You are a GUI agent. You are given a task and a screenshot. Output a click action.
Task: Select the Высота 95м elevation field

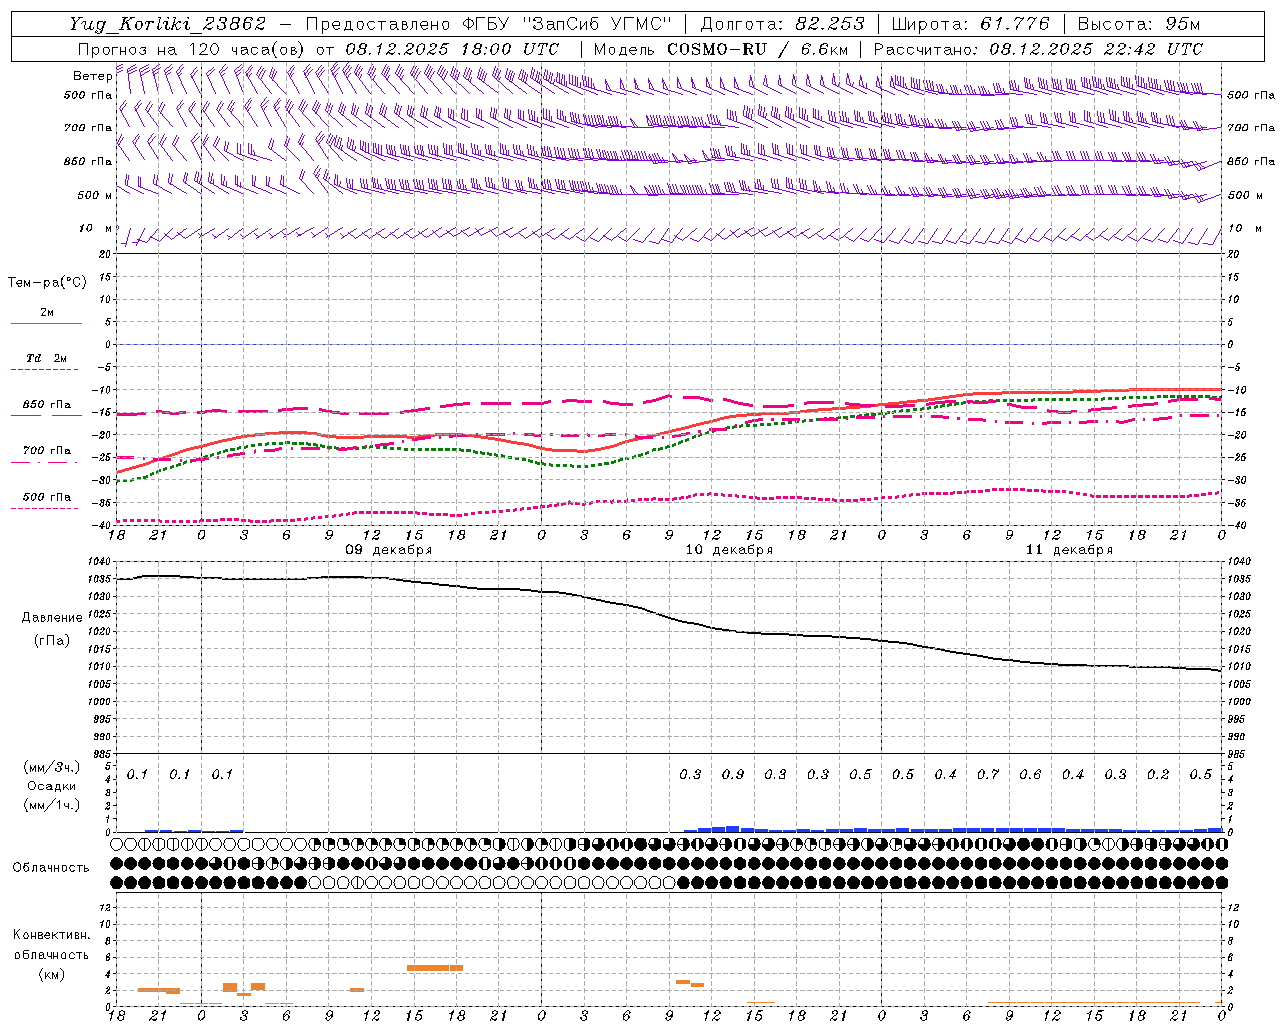click(x=1138, y=24)
